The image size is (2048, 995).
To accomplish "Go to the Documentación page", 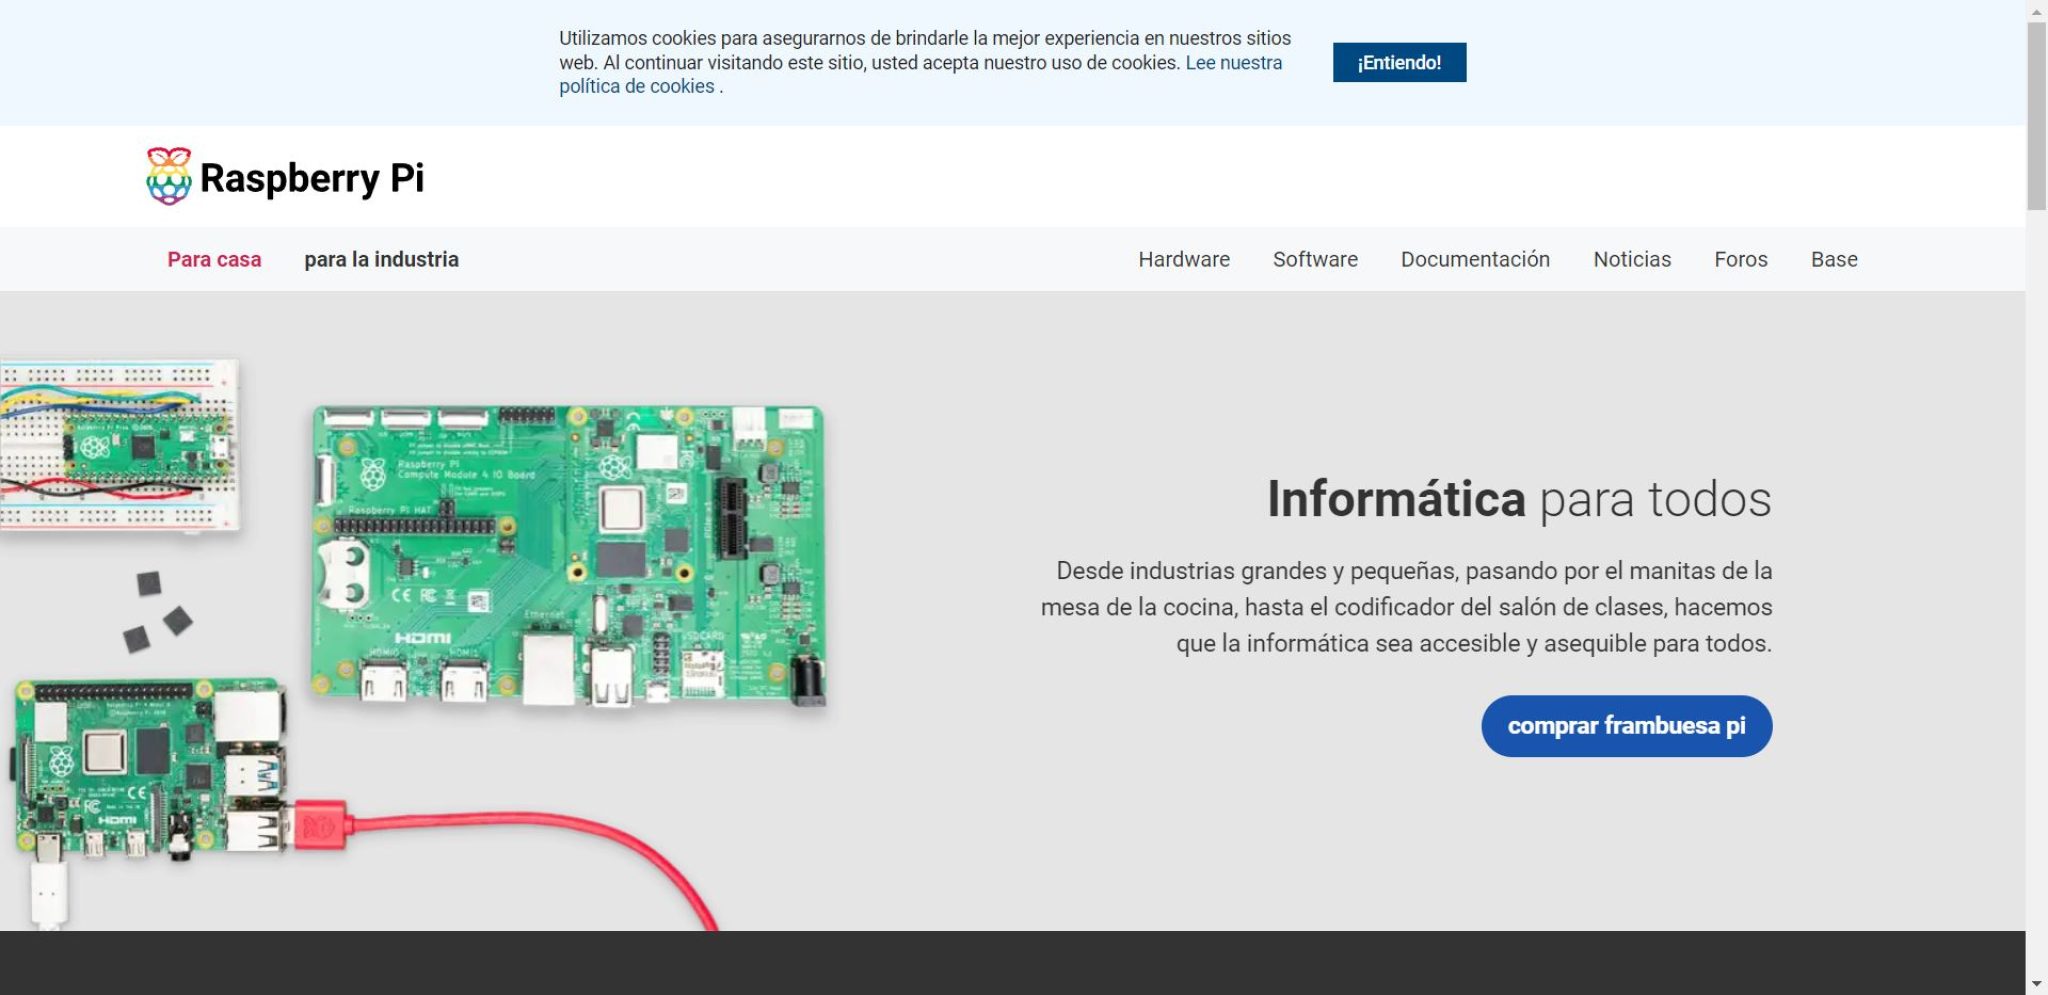I will pyautogui.click(x=1475, y=259).
